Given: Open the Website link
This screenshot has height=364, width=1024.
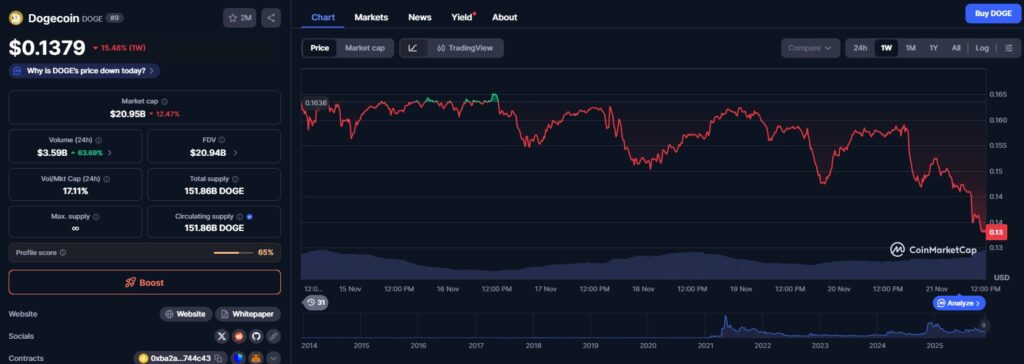Looking at the screenshot, I should click(x=186, y=314).
